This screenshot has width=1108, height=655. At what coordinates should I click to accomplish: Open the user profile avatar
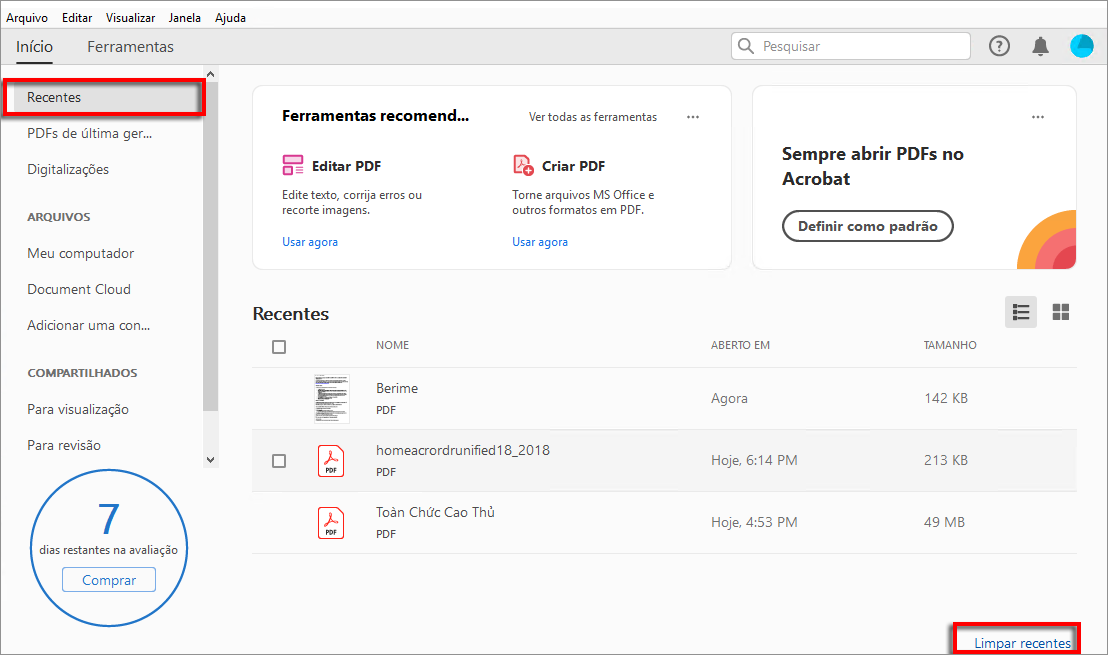(1081, 46)
